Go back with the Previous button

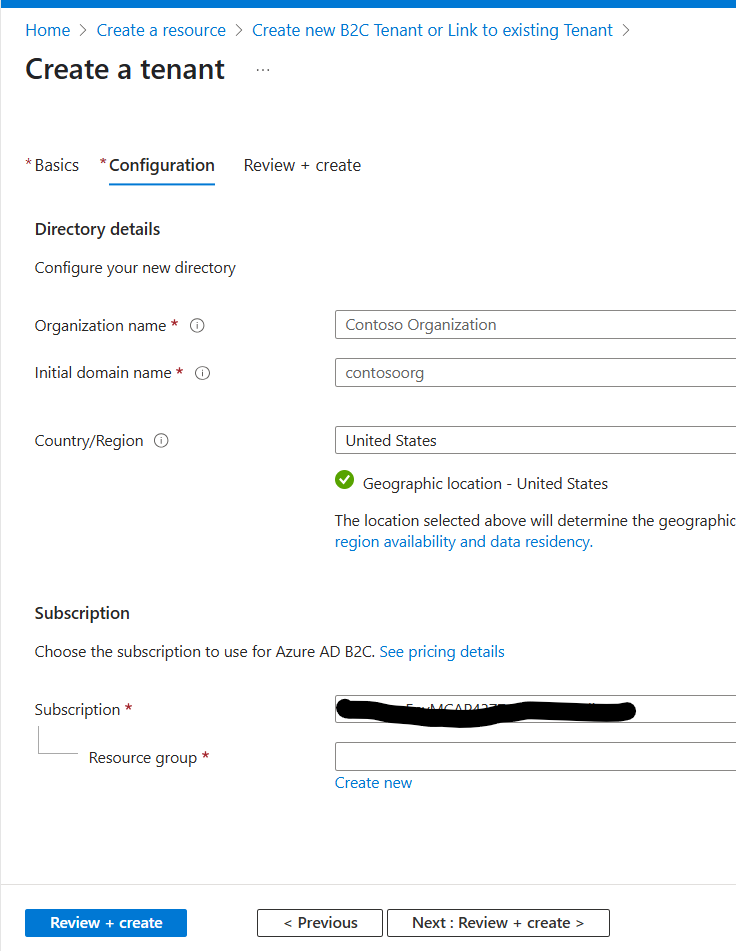pos(320,922)
